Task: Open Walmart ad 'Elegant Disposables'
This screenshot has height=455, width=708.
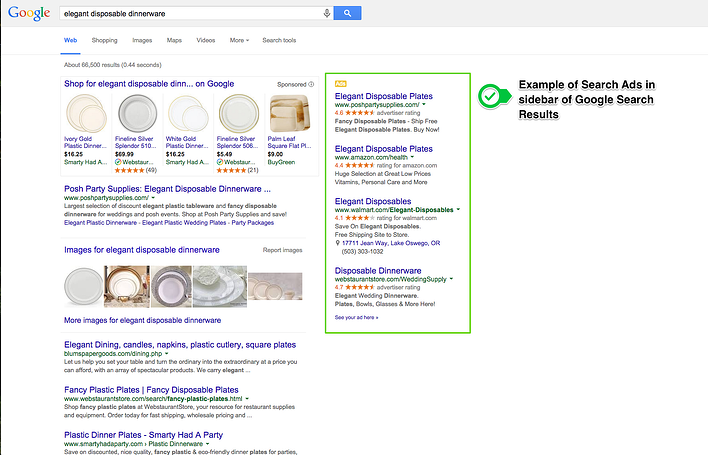Action: (373, 201)
